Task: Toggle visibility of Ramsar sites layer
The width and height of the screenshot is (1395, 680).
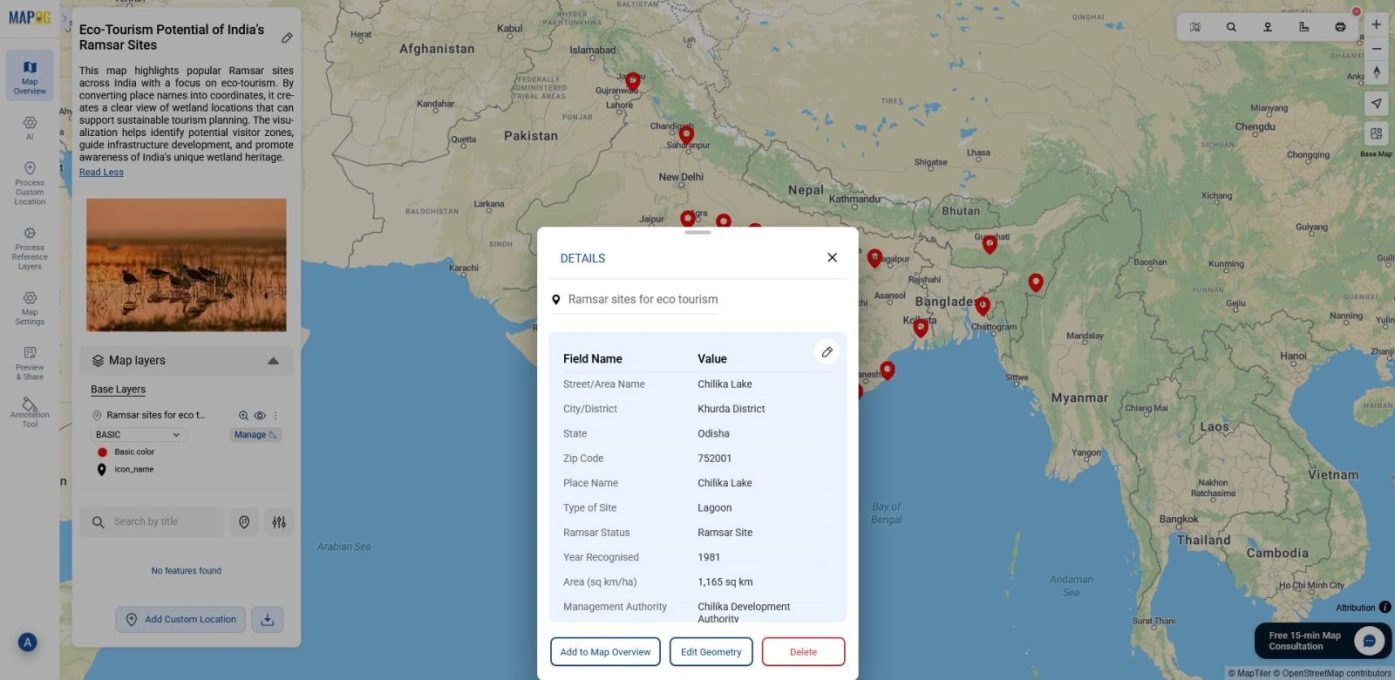Action: [x=259, y=415]
